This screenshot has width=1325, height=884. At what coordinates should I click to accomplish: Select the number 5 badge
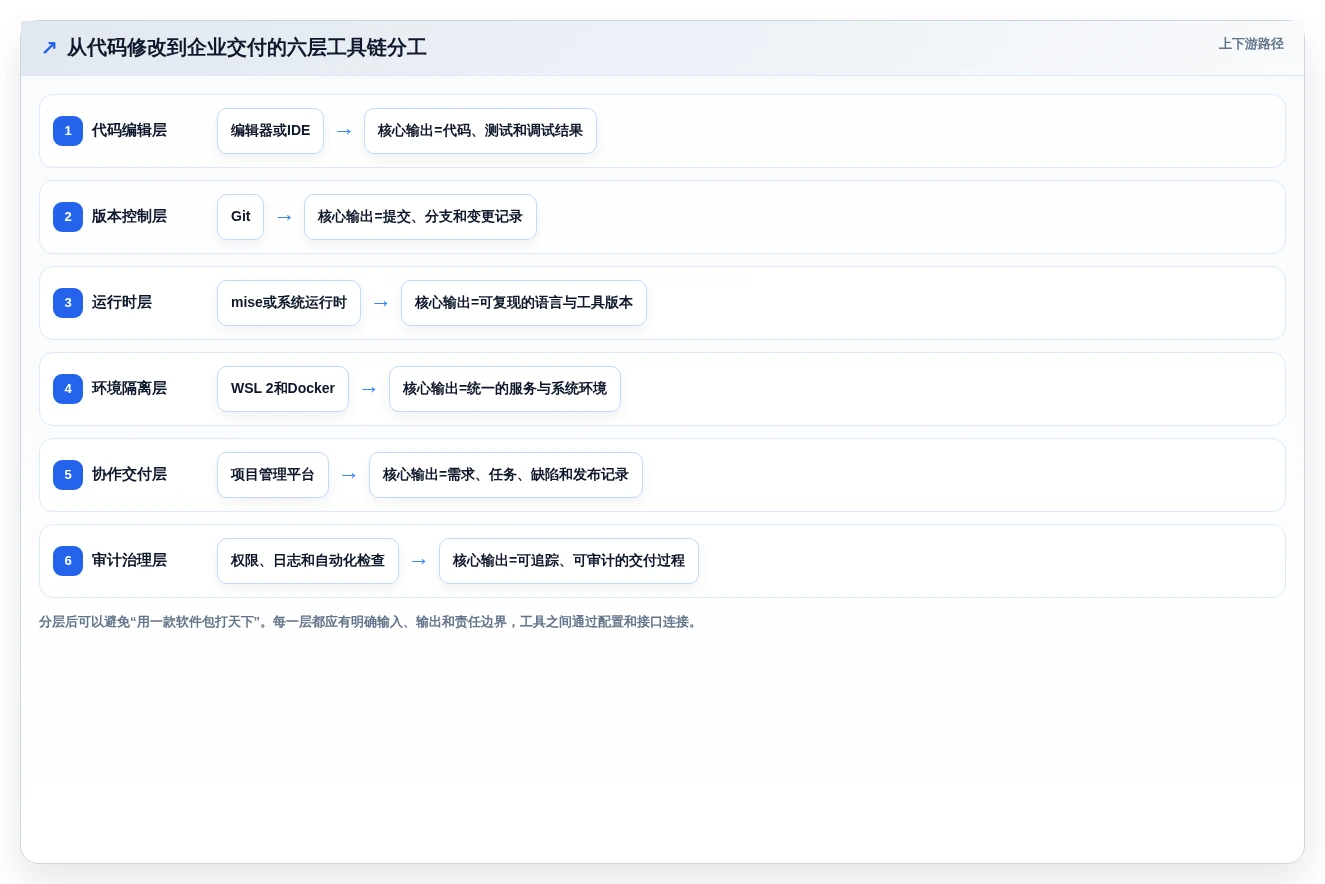coord(68,475)
